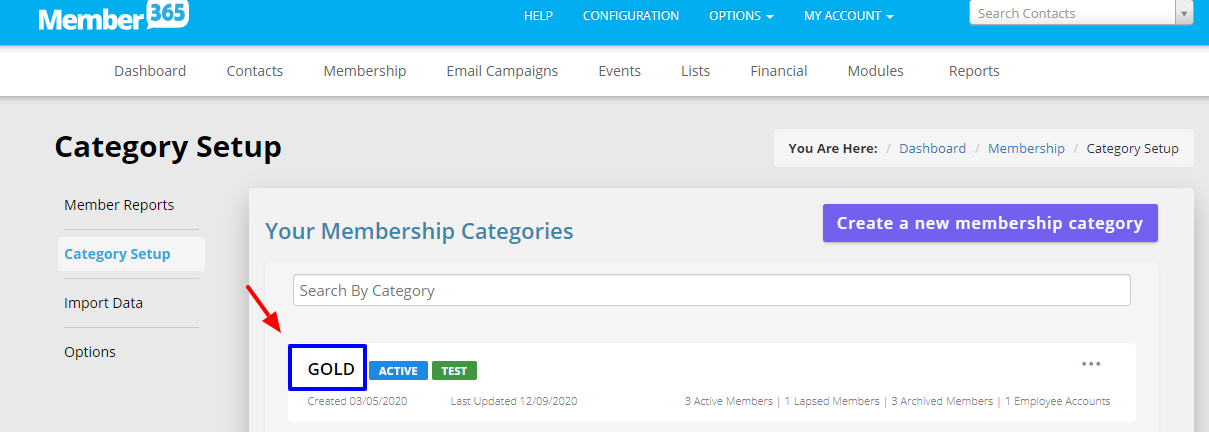
Task: Click Create a new membership category
Action: pos(990,223)
